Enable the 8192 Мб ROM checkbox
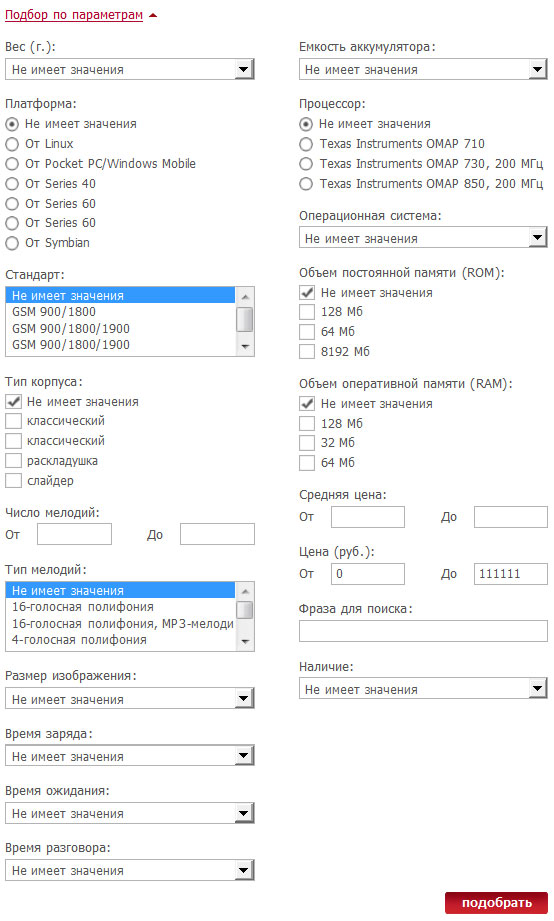Image resolution: width=554 pixels, height=921 pixels. (x=307, y=351)
